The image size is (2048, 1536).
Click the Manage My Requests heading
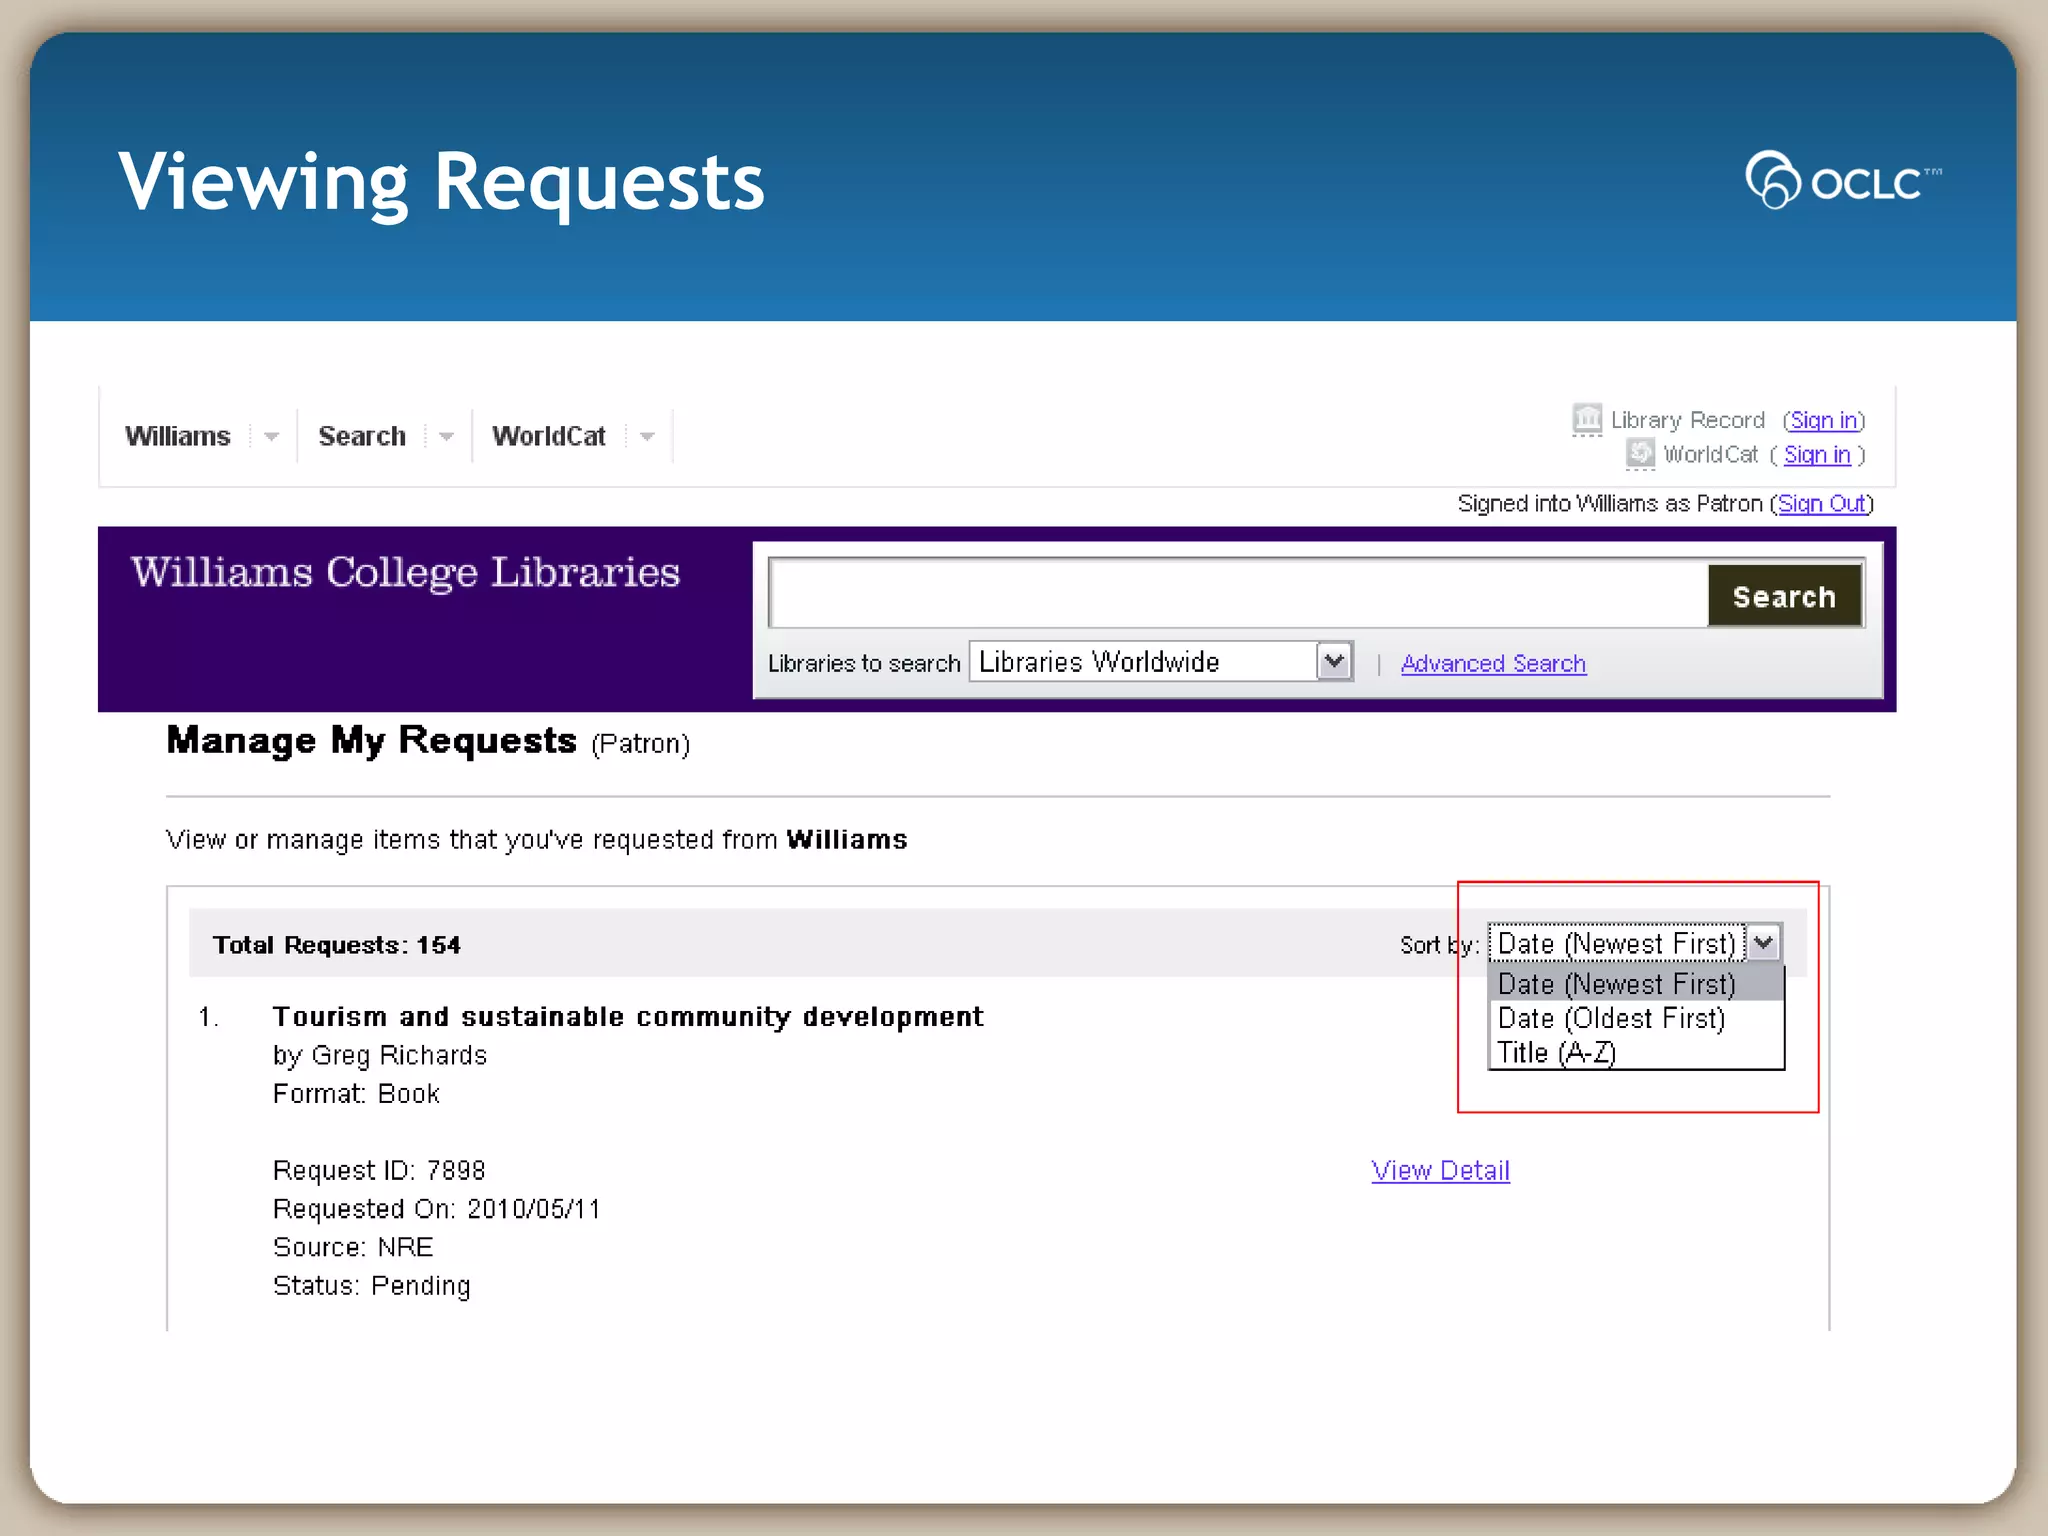point(372,741)
